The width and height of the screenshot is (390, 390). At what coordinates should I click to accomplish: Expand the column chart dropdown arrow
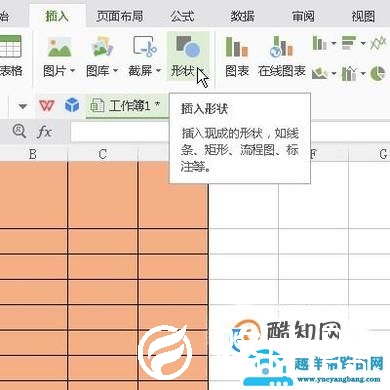point(334,43)
